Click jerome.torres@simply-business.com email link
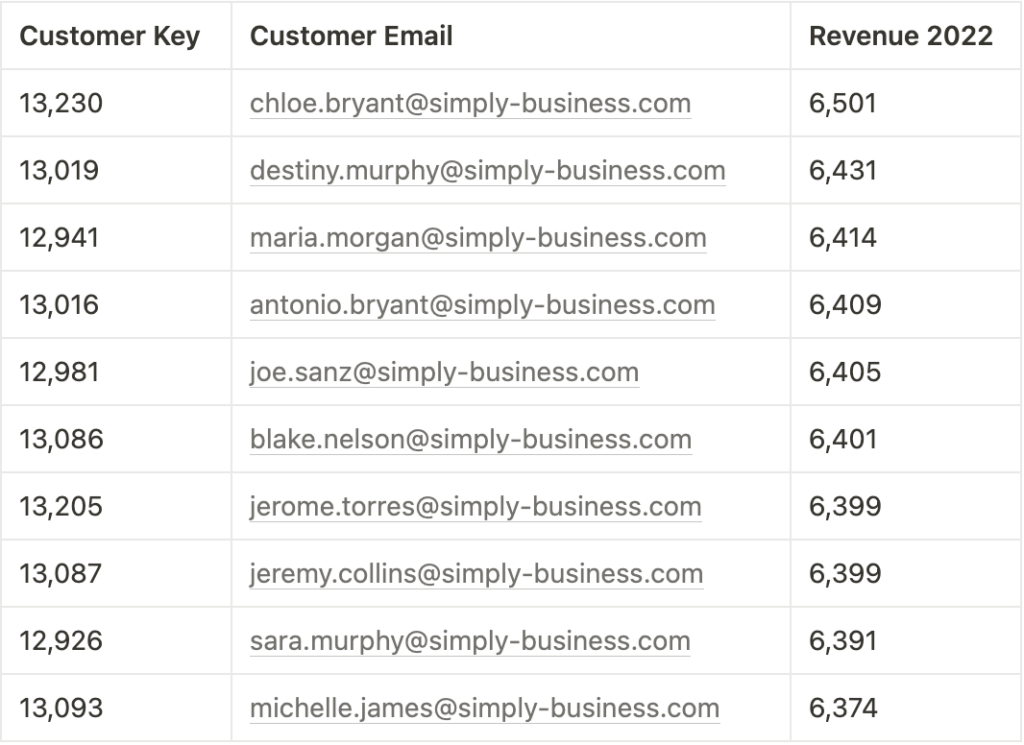Viewport: 1024px width, 745px height. tap(475, 507)
